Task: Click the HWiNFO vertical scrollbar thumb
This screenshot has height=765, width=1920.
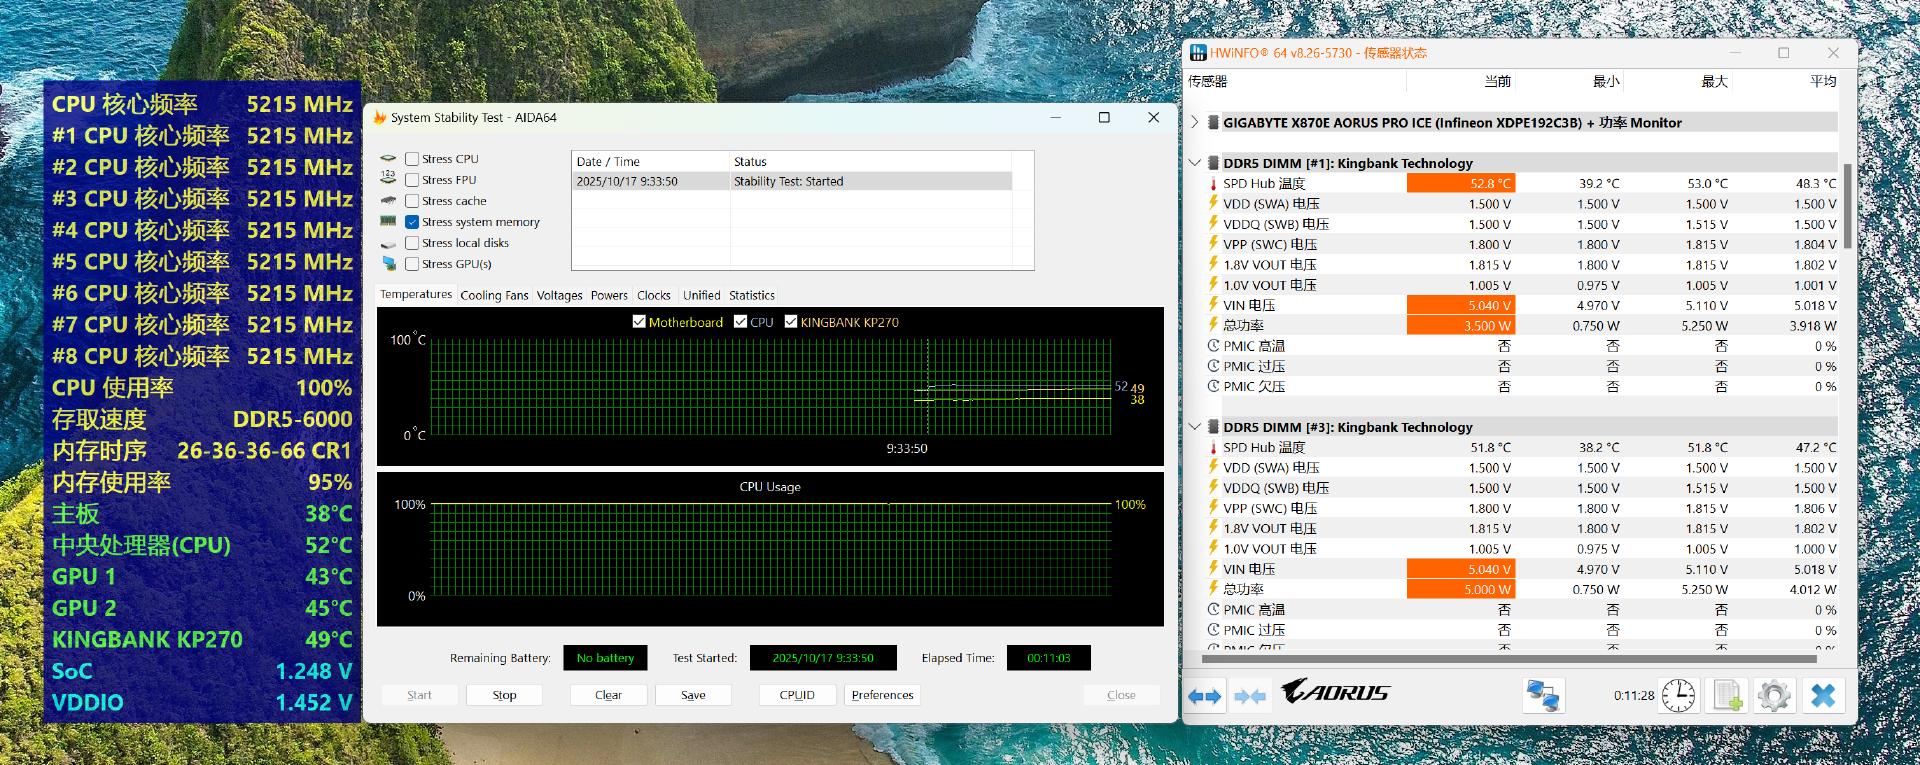Action: [1848, 205]
